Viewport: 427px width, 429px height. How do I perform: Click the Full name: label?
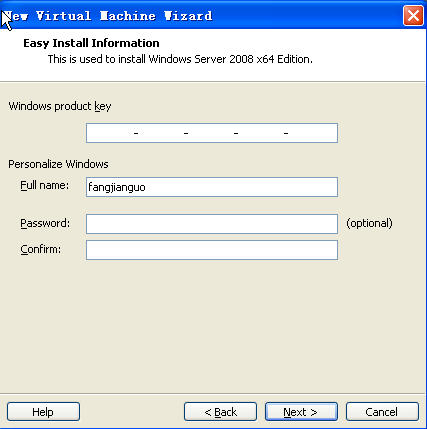(x=45, y=185)
